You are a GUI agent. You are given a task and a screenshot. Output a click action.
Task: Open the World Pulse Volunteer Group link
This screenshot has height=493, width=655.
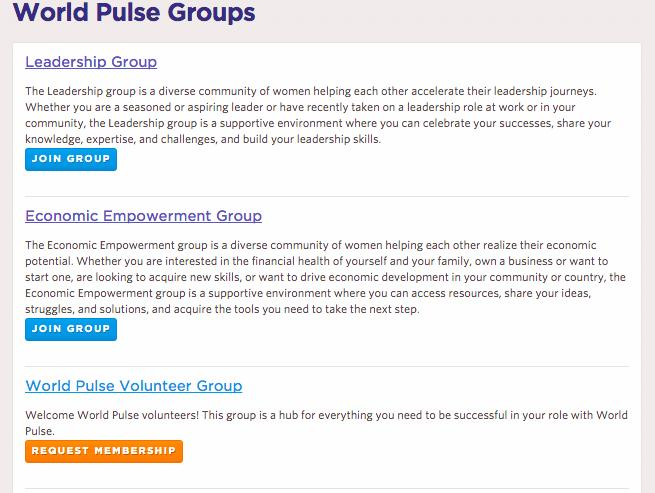tap(133, 386)
